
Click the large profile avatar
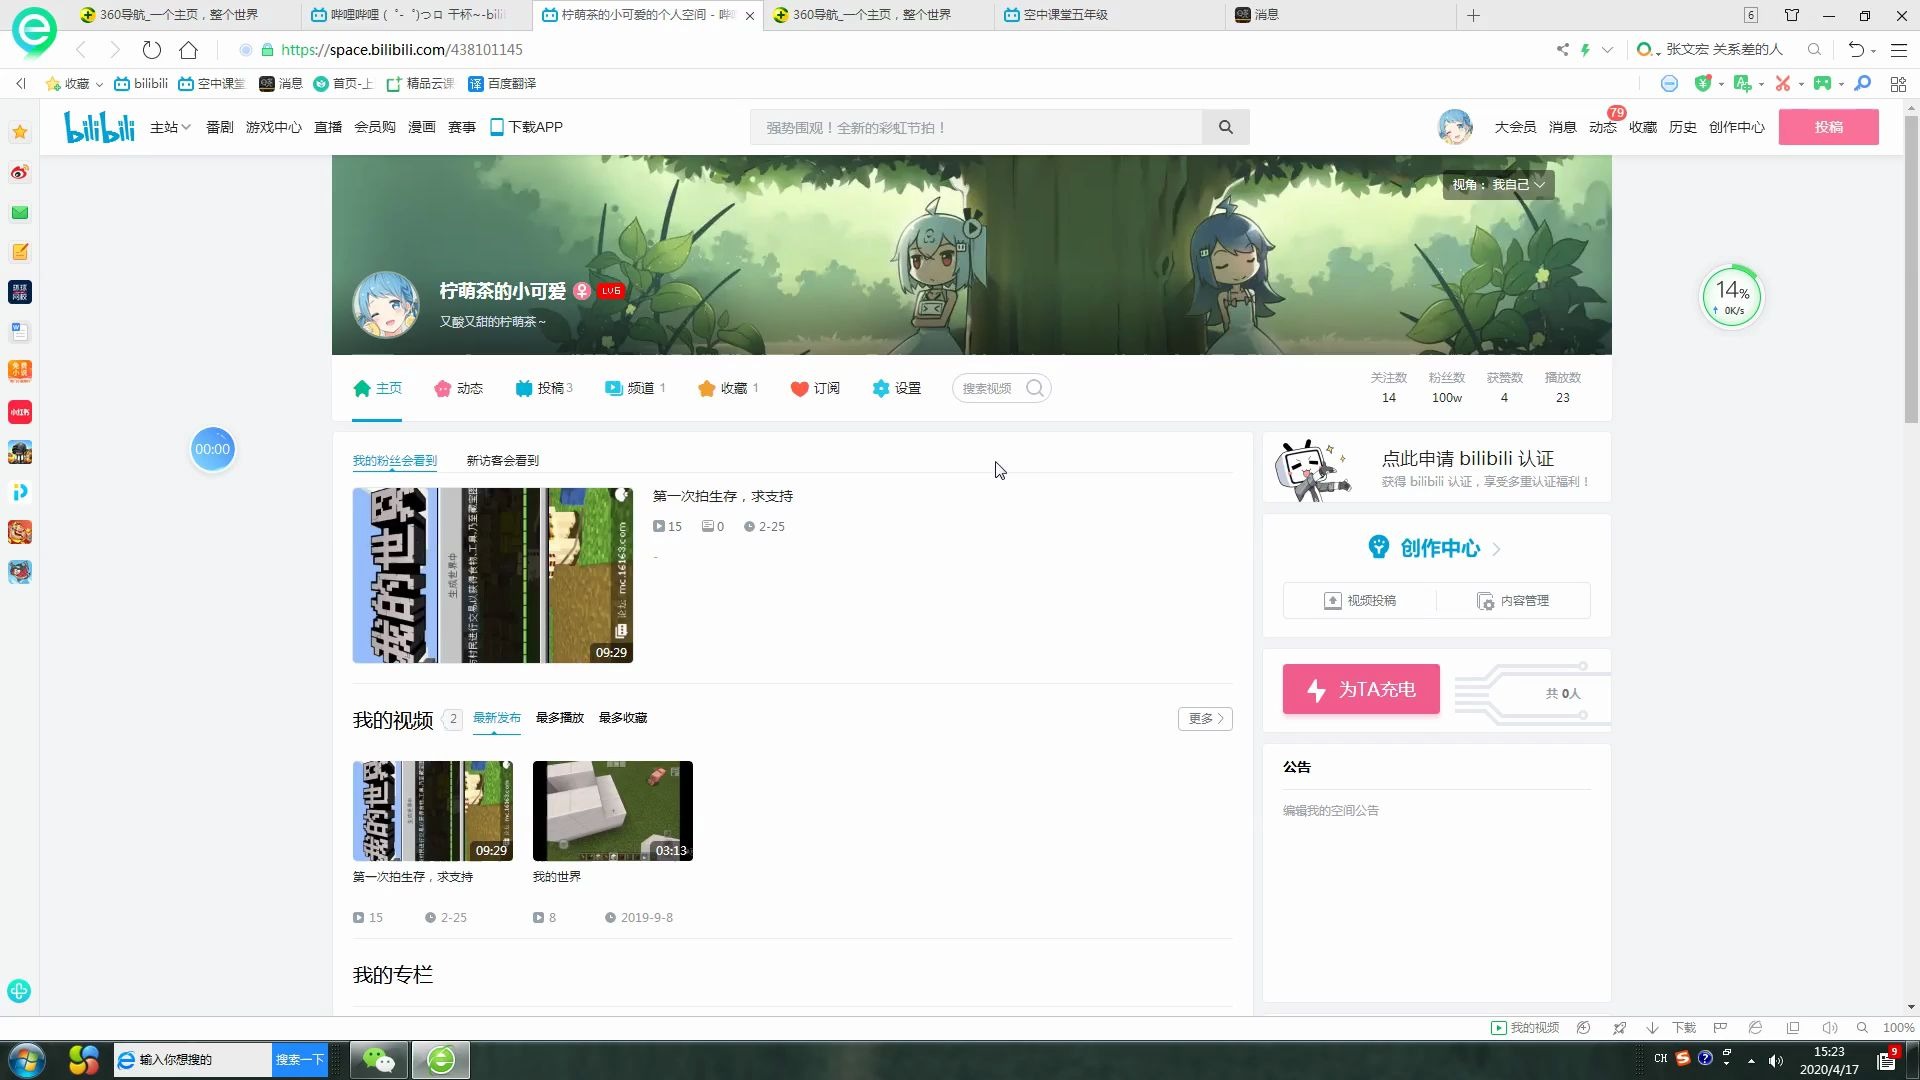(x=385, y=305)
